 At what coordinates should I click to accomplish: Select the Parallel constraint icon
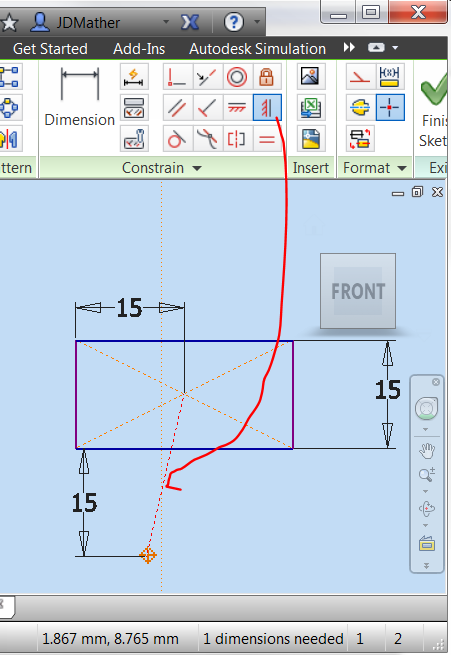(177, 108)
